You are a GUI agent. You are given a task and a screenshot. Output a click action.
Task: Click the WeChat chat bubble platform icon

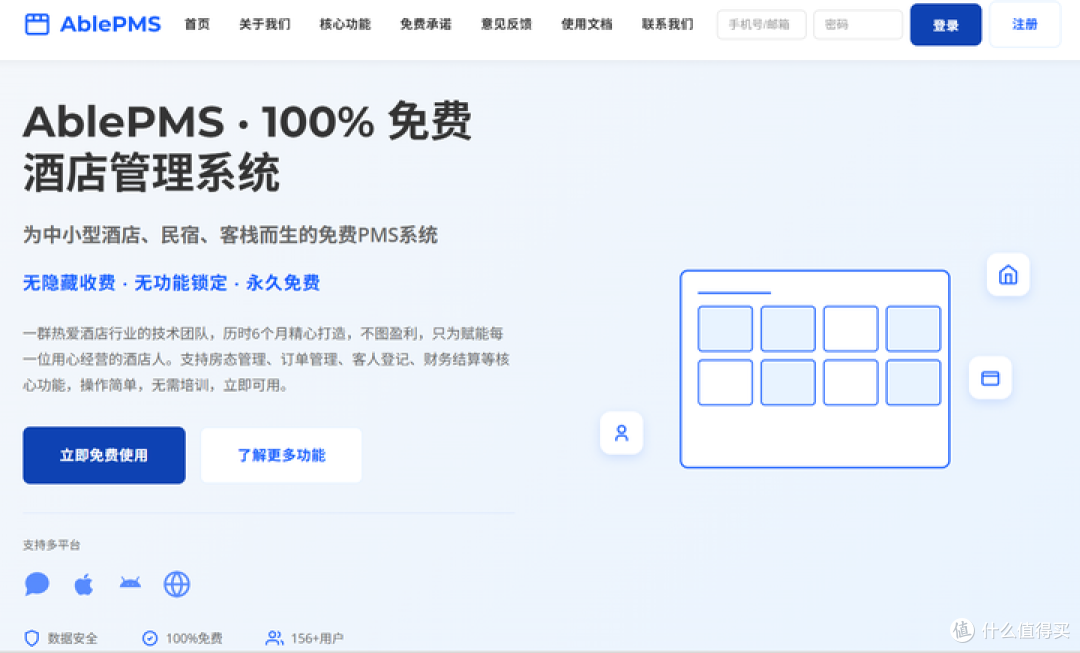coord(37,584)
